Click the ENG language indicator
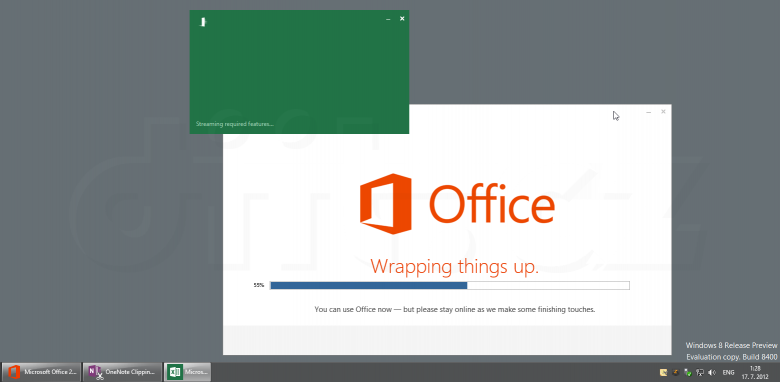This screenshot has width=780, height=382. [x=728, y=372]
